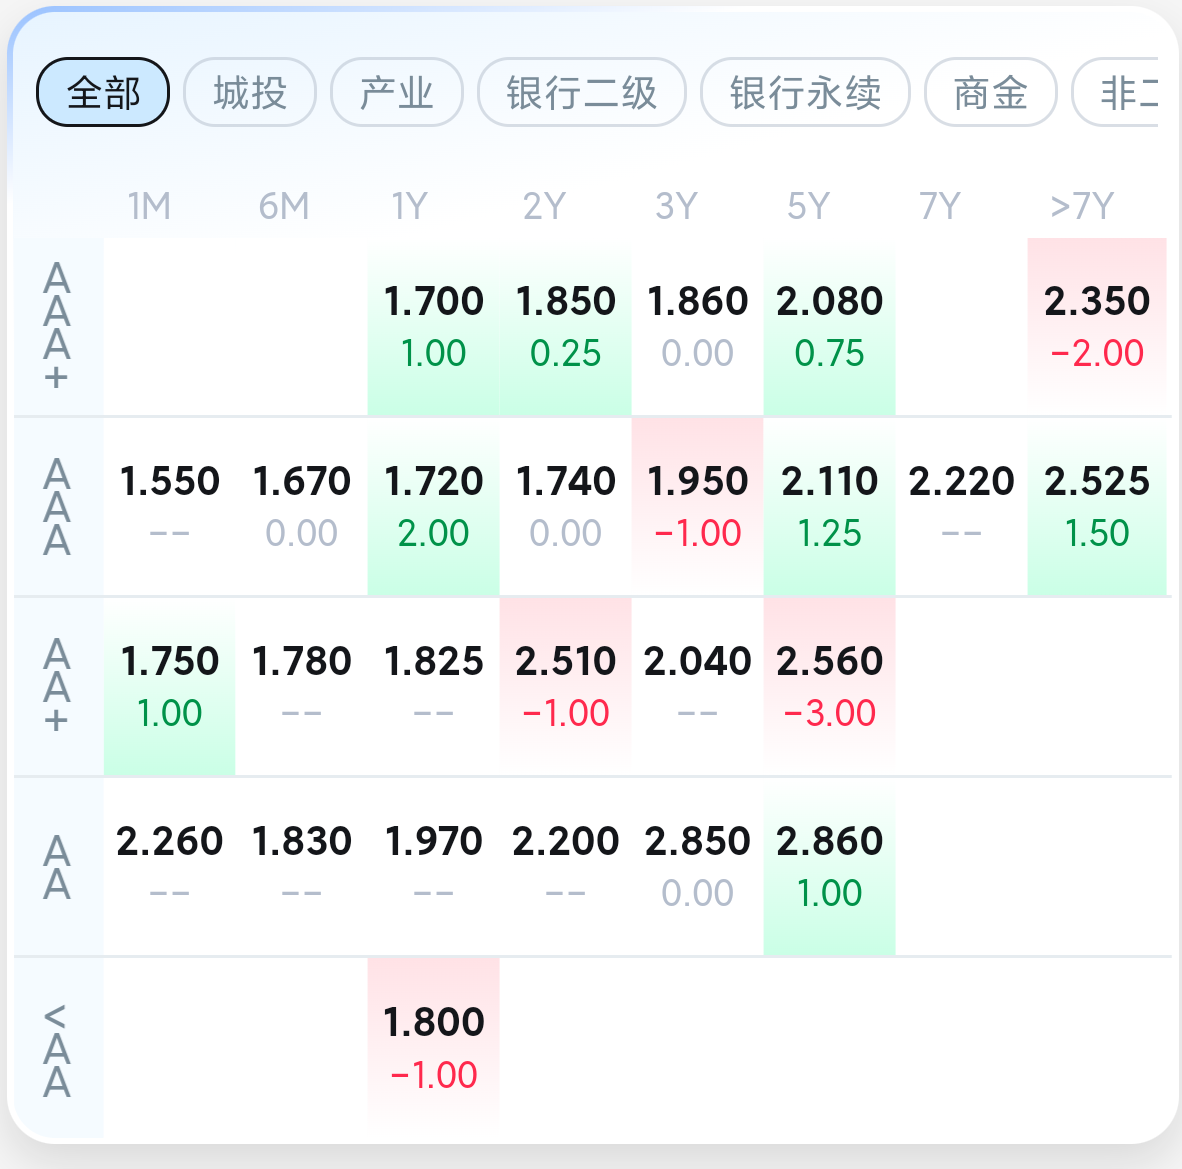This screenshot has height=1169, width=1182.
Task: Click the AA rating row label
Action: 57,867
